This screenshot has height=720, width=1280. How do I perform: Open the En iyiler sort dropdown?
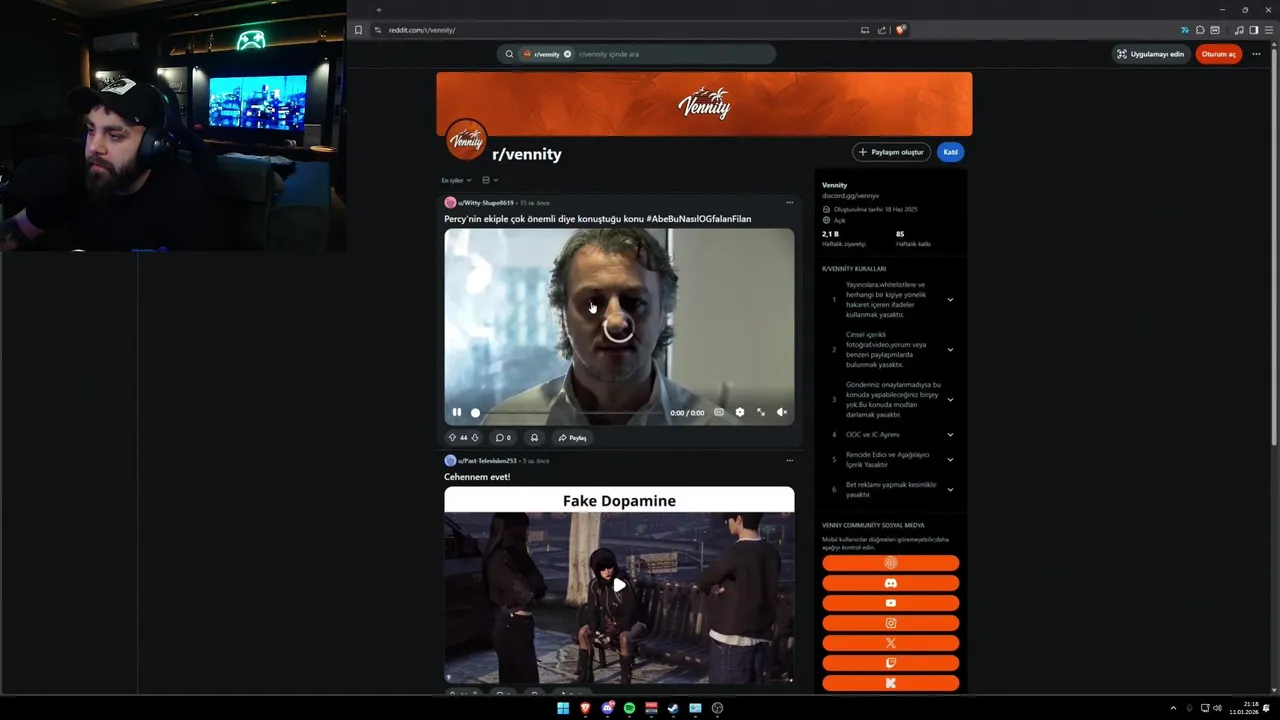456,180
